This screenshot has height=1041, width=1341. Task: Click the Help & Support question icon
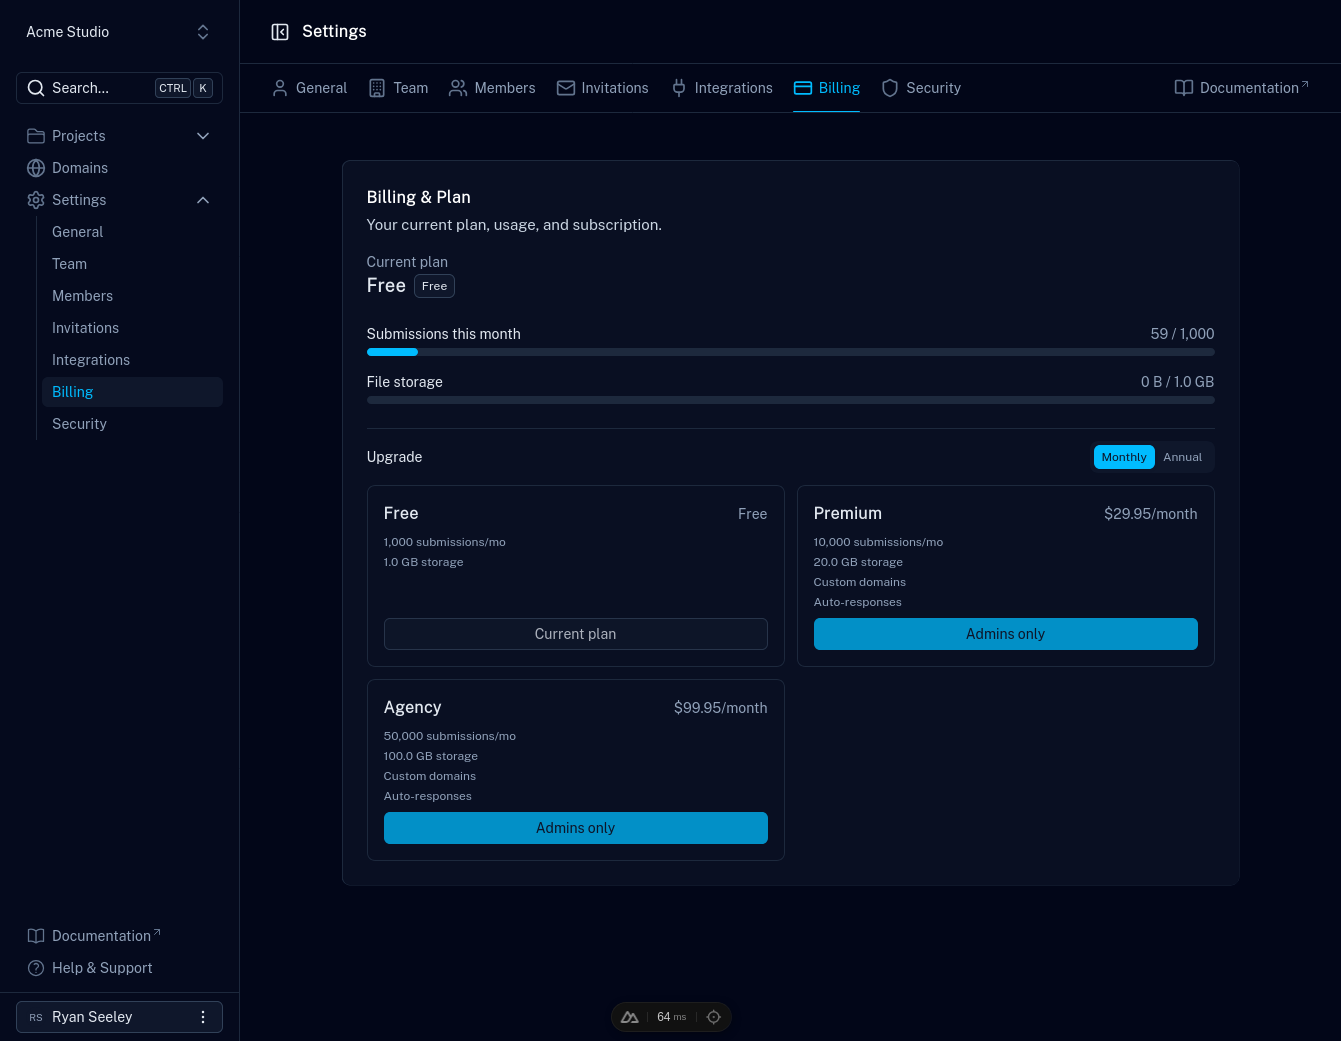[36, 968]
